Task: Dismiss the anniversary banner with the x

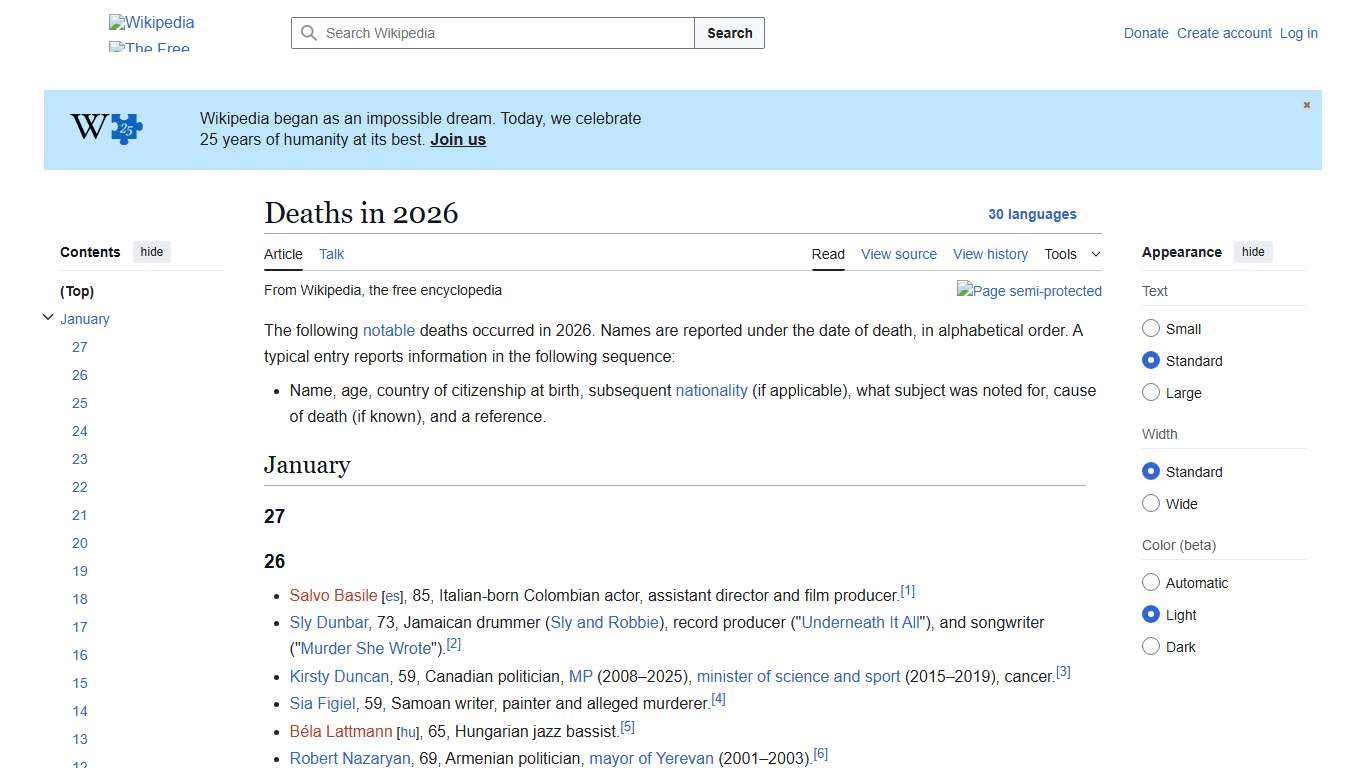Action: (x=1306, y=104)
